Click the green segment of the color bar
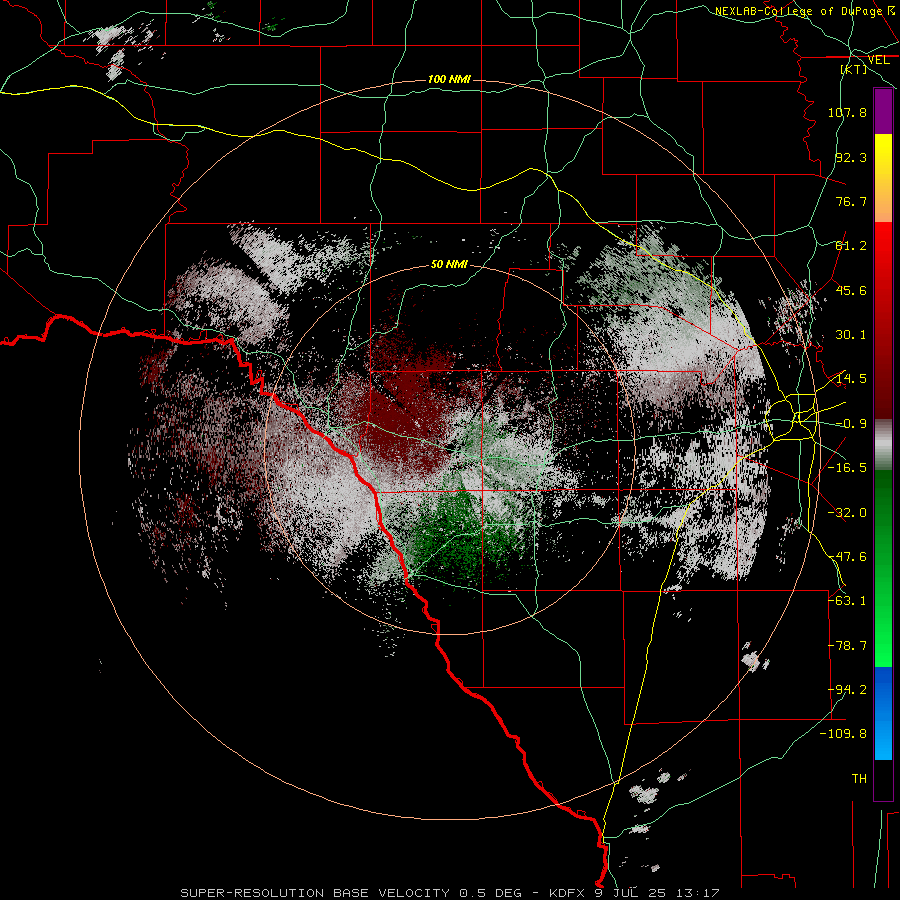The height and width of the screenshot is (900, 900). pyautogui.click(x=883, y=568)
